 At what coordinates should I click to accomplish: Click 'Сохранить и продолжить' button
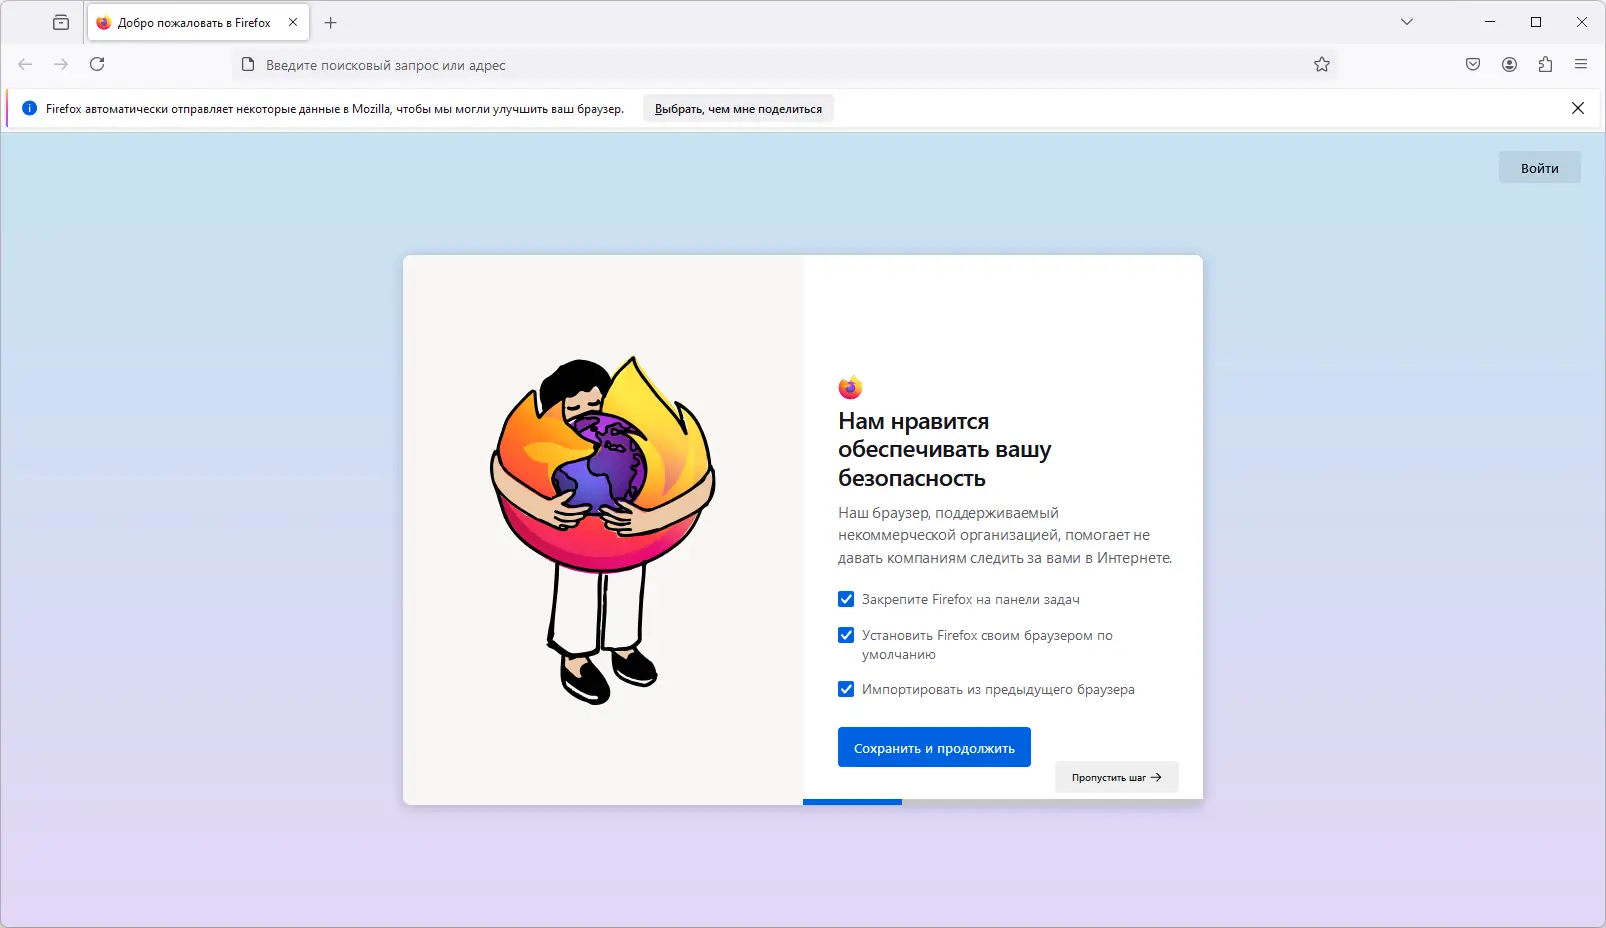click(934, 748)
